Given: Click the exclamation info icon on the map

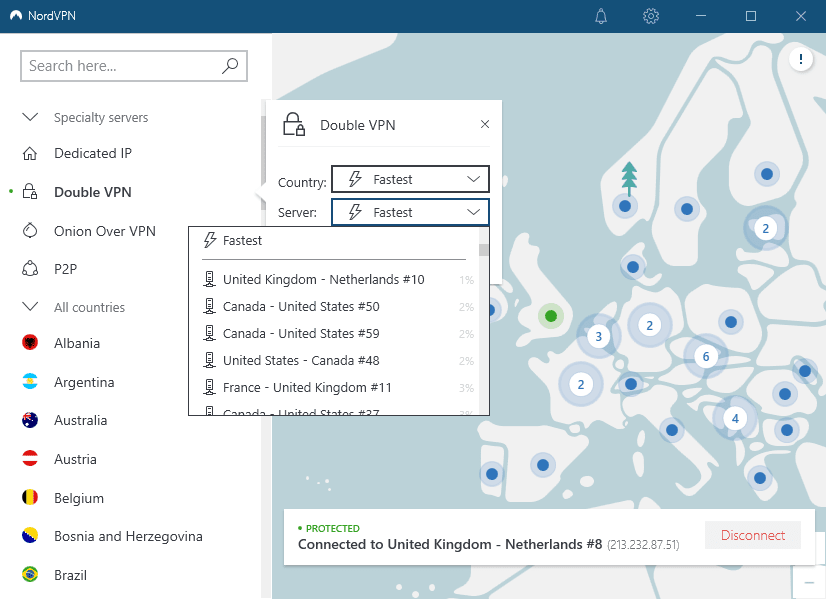Looking at the screenshot, I should 801,59.
